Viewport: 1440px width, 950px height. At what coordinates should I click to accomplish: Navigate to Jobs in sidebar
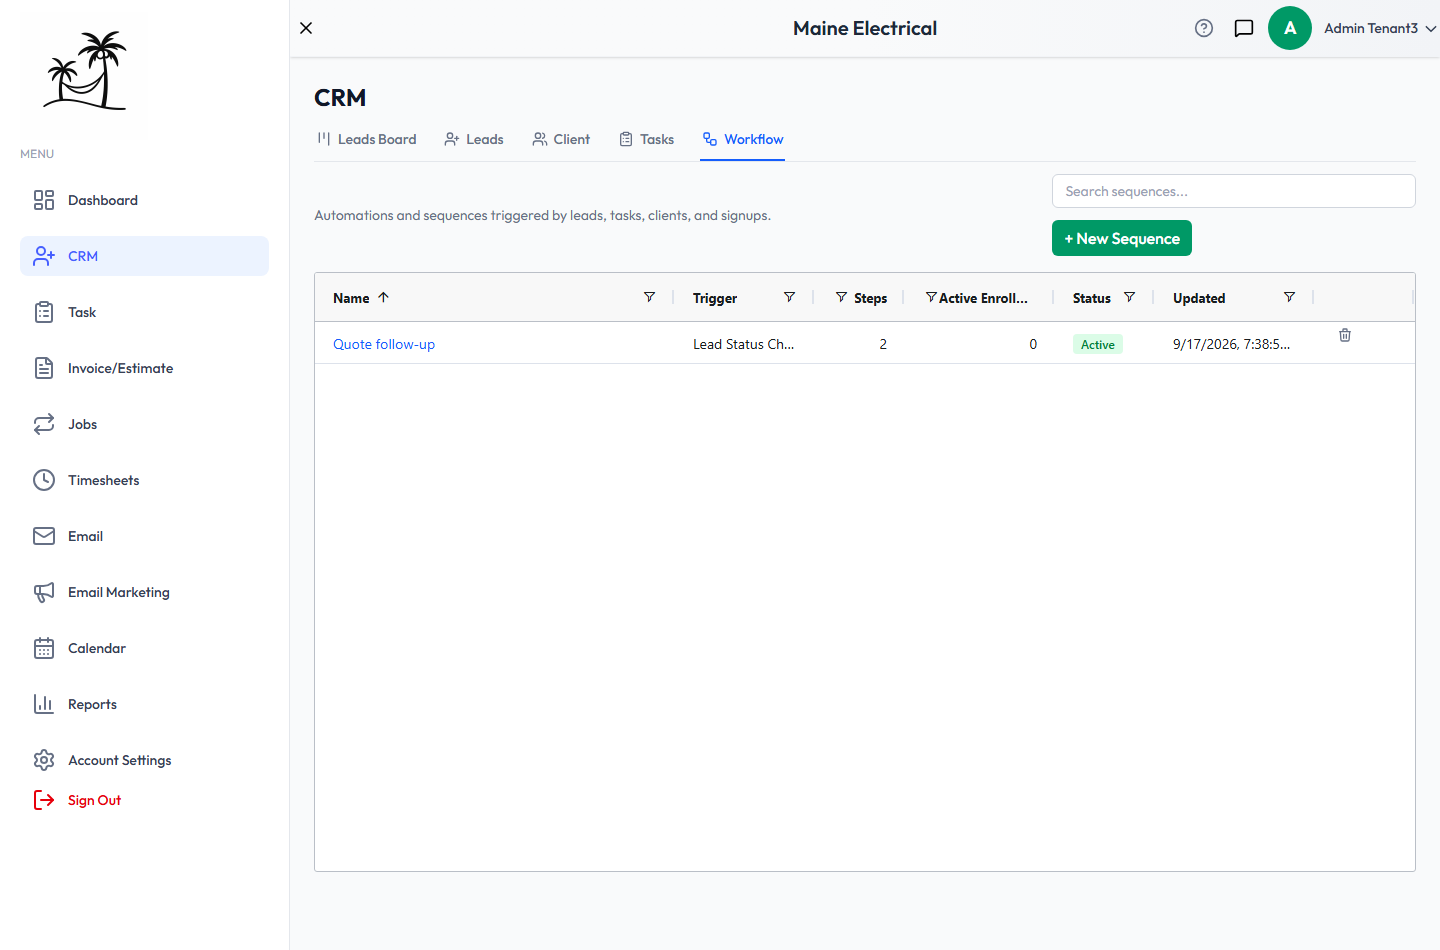tap(144, 424)
